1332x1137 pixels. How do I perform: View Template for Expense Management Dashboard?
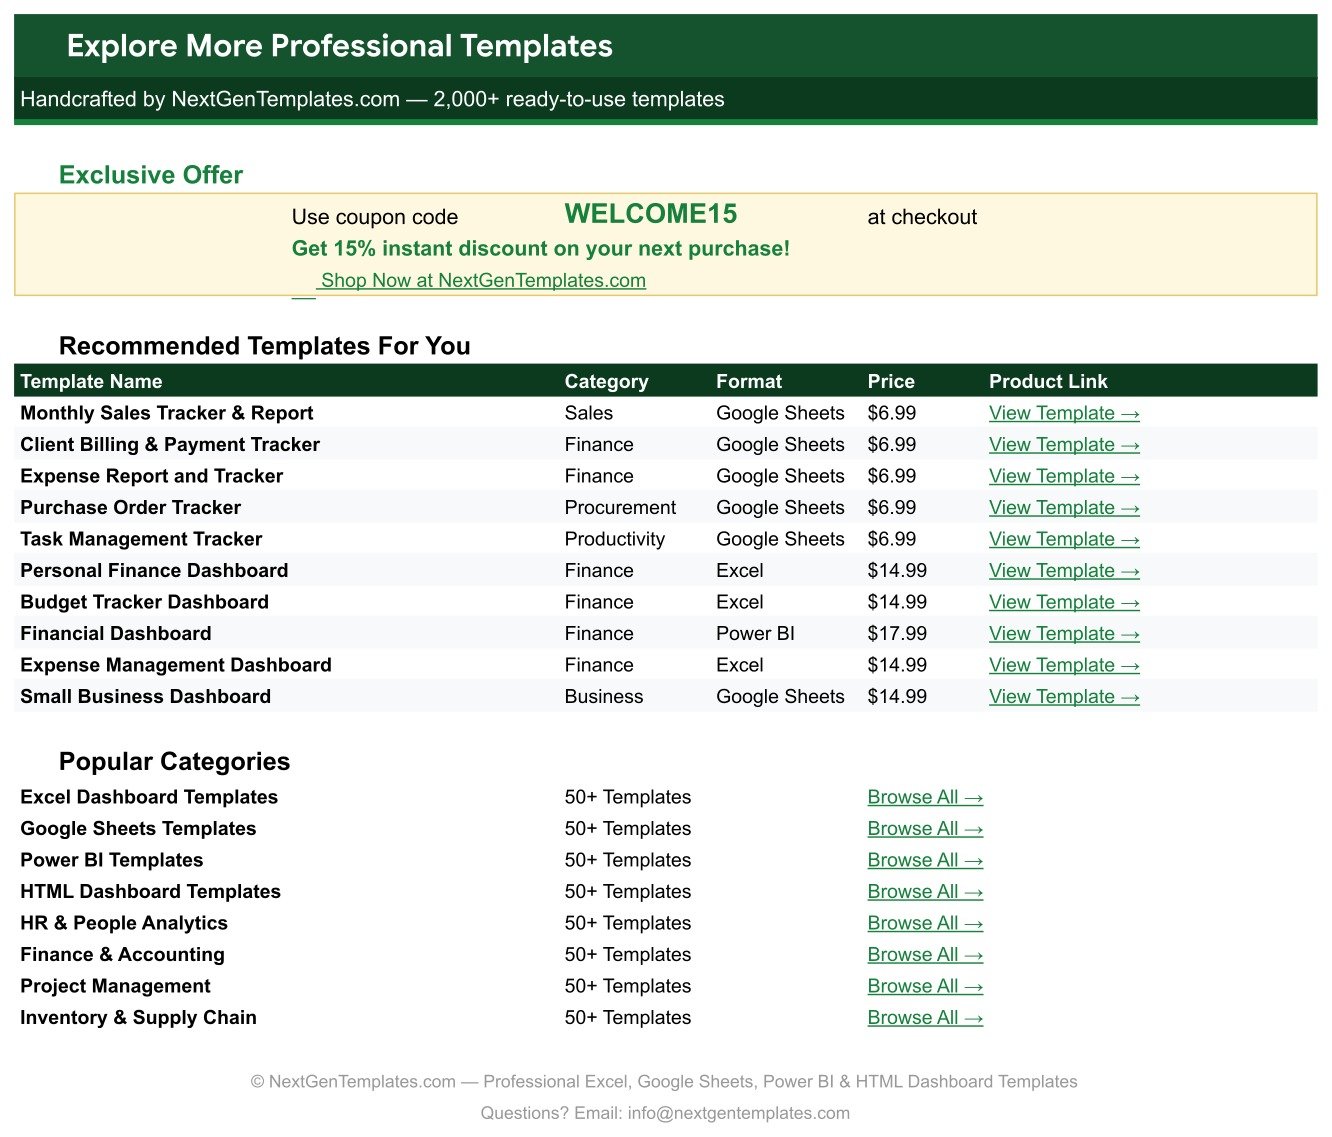pos(1064,665)
